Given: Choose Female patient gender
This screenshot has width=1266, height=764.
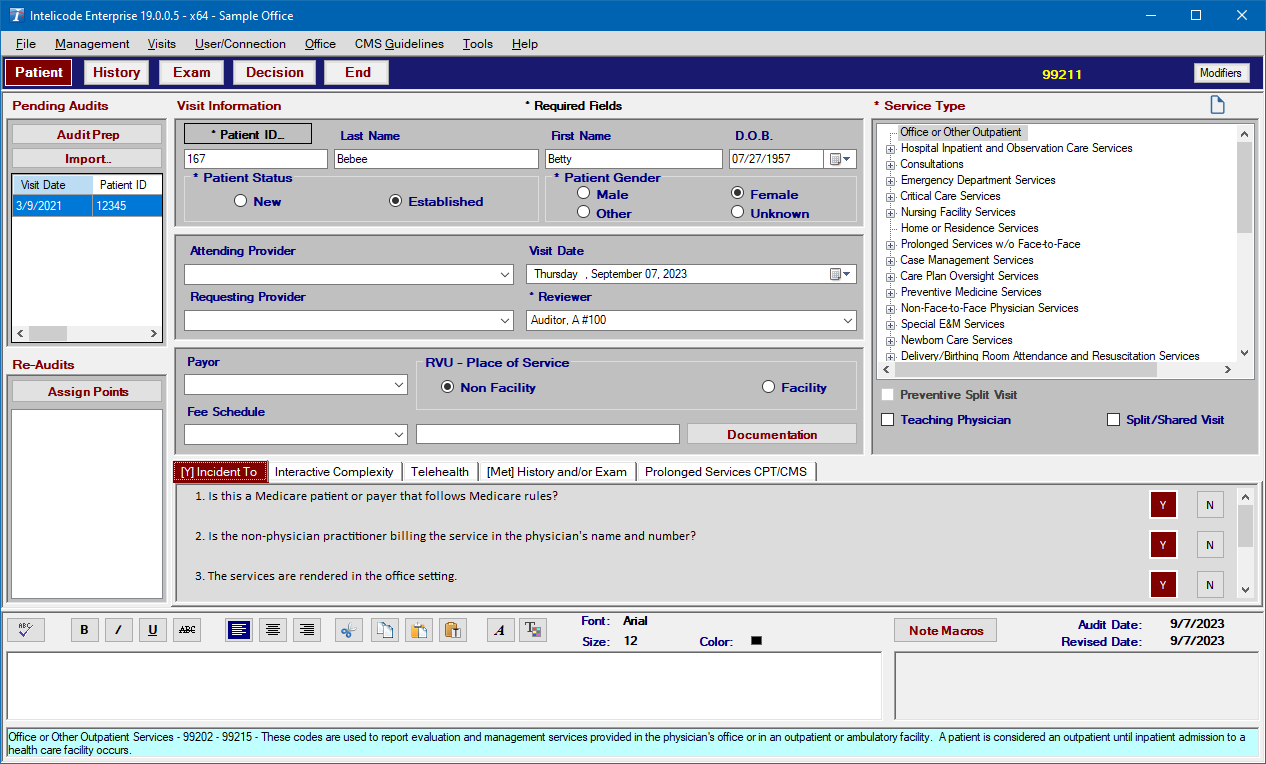Looking at the screenshot, I should [x=738, y=194].
